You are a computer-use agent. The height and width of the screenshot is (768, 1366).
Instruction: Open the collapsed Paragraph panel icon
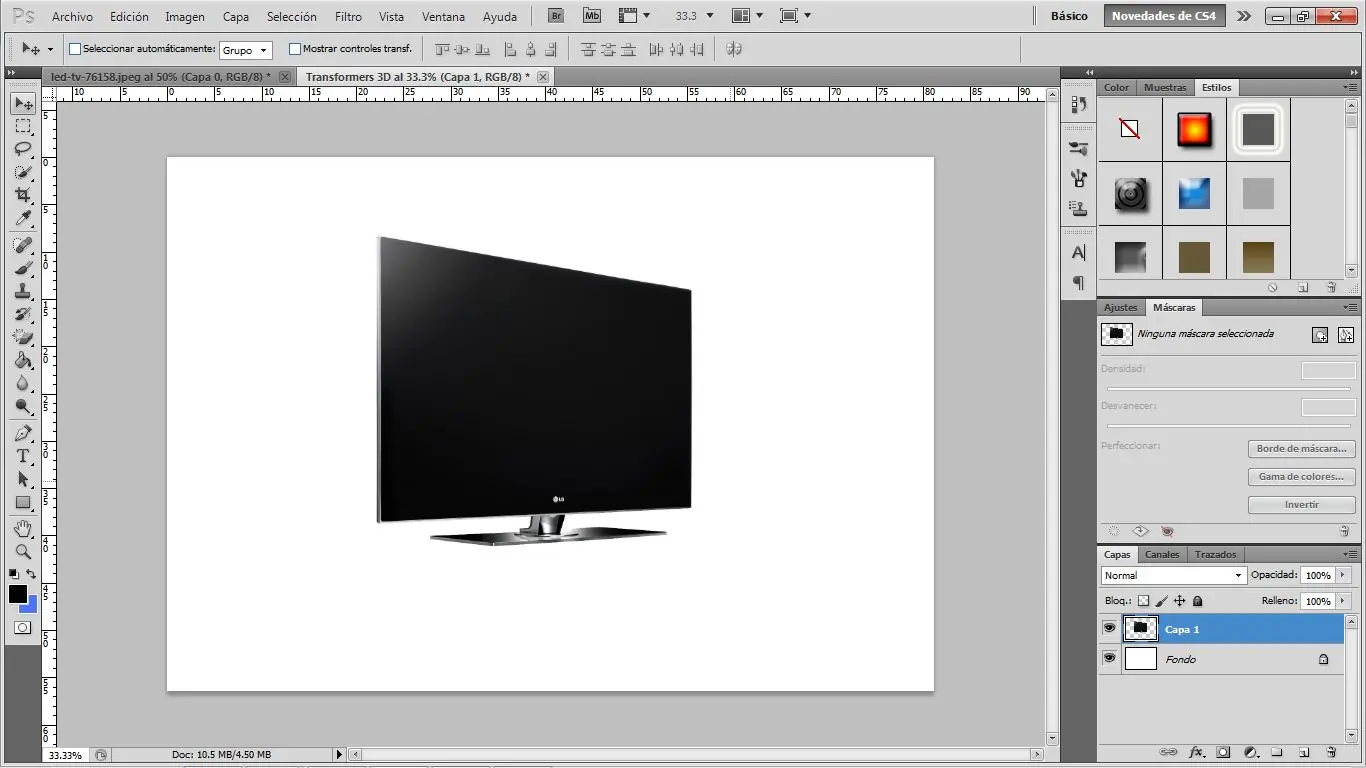1079,283
